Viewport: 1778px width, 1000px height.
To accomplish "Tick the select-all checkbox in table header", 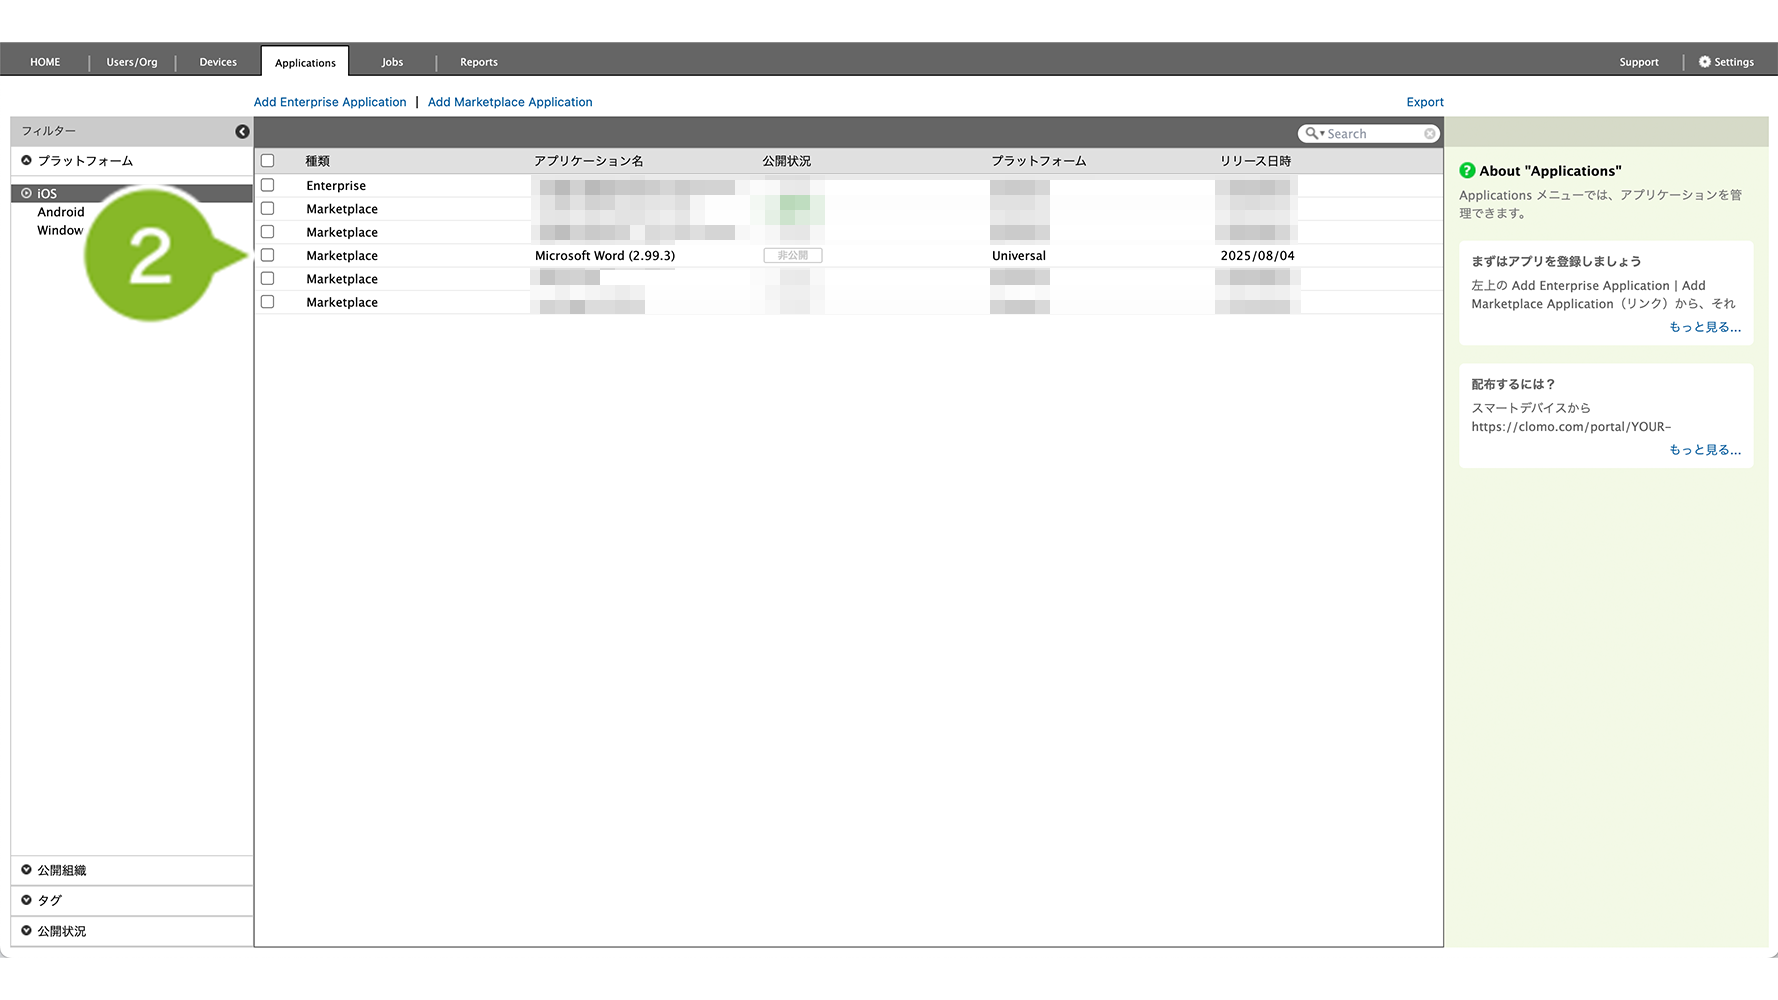I will [267, 161].
